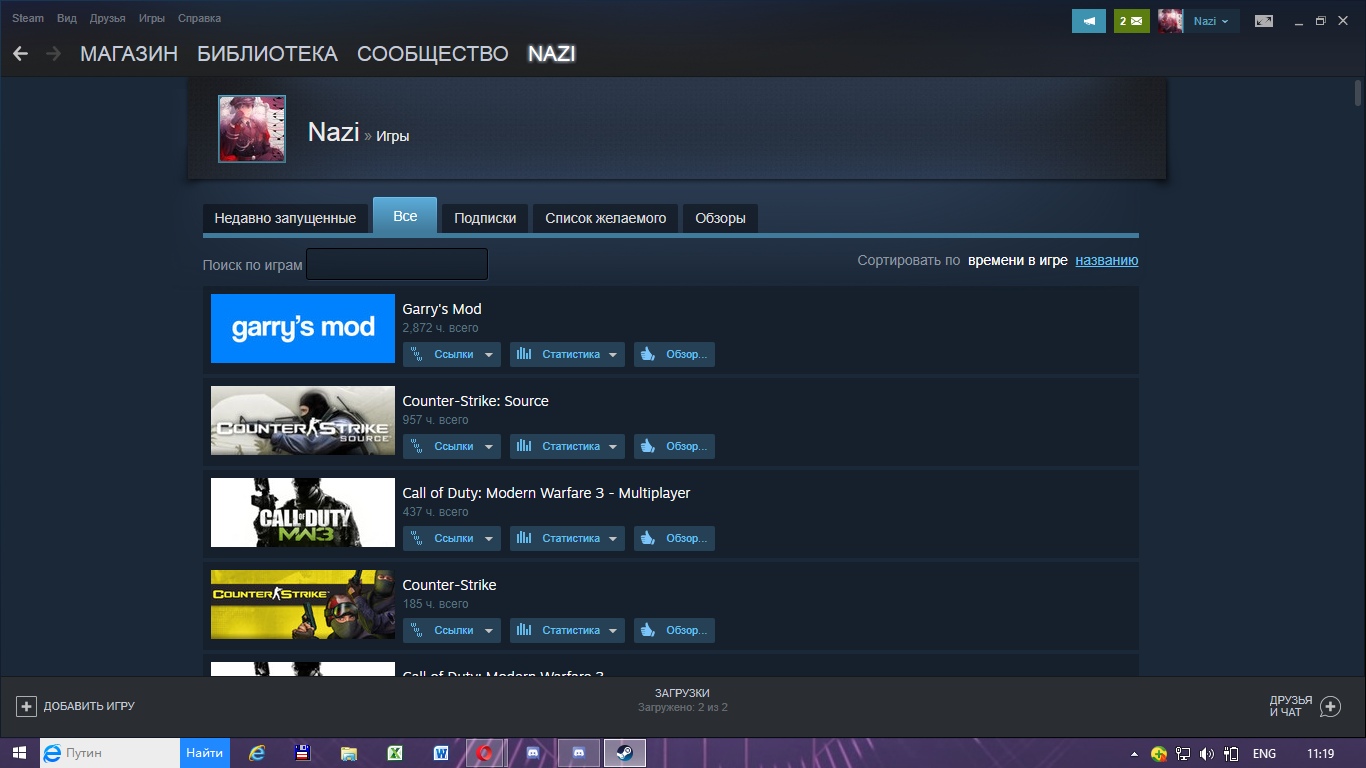Image resolution: width=1366 pixels, height=768 pixels.
Task: Expand account dropdown in title bar
Action: tap(1211, 21)
